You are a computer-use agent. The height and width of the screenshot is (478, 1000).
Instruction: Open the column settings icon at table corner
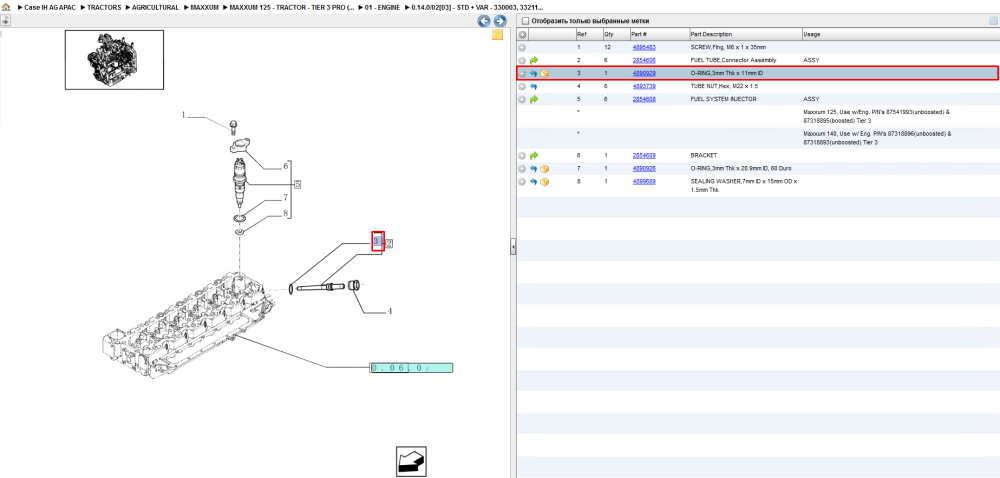993,21
